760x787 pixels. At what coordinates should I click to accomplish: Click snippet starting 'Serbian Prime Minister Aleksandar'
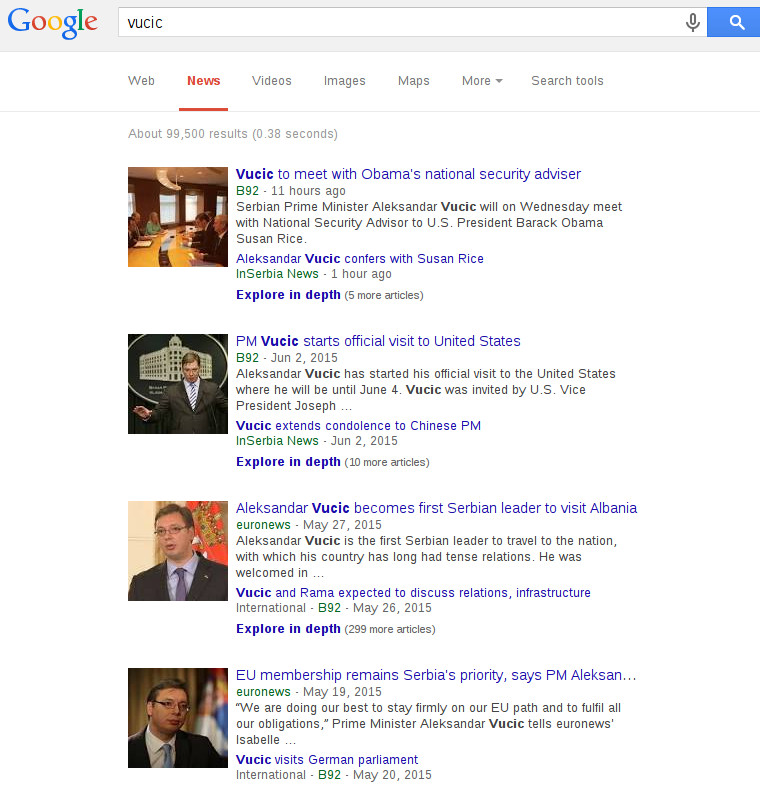coord(429,223)
